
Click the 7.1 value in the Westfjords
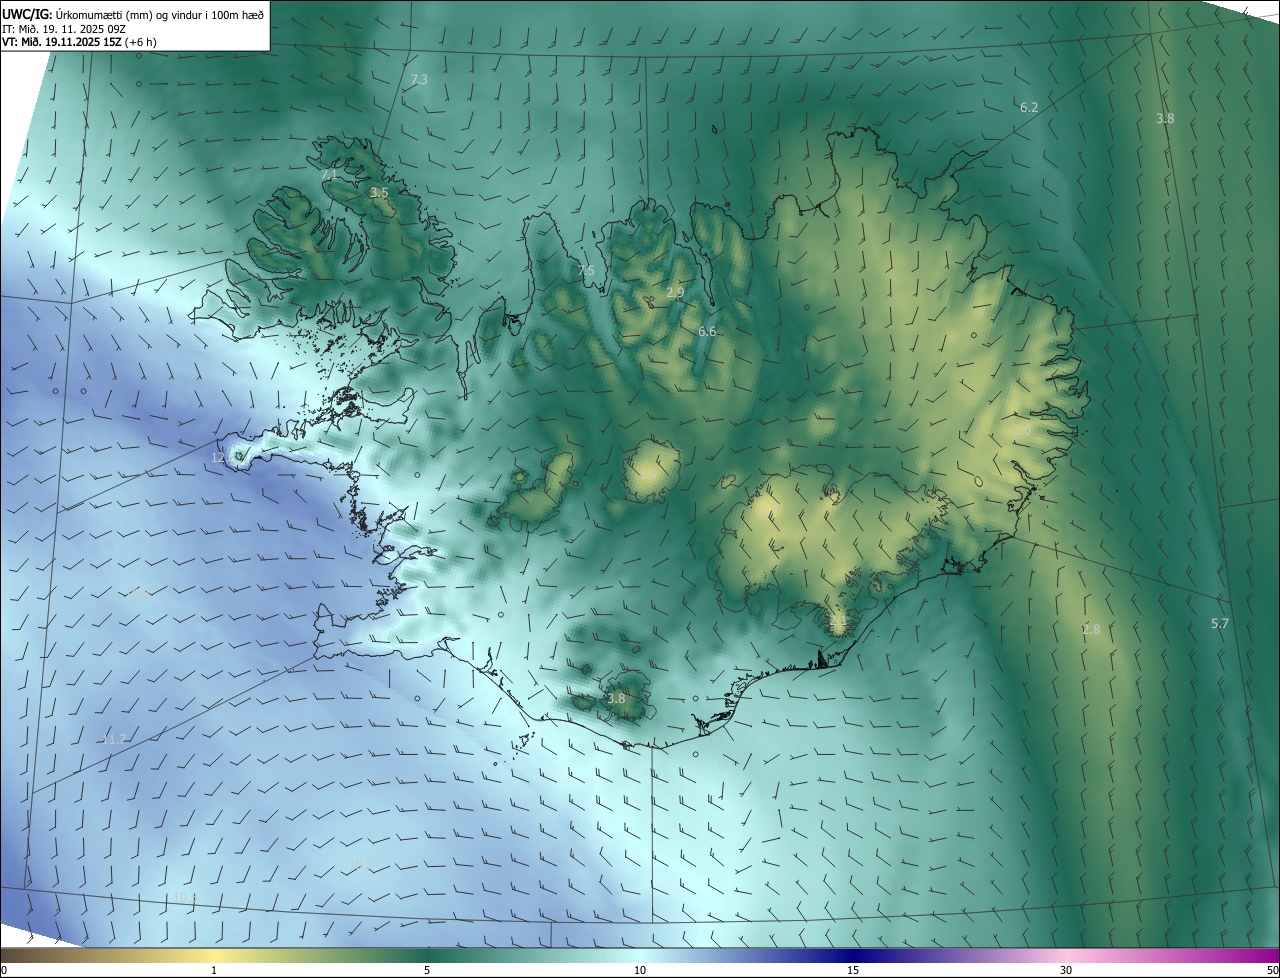[330, 175]
